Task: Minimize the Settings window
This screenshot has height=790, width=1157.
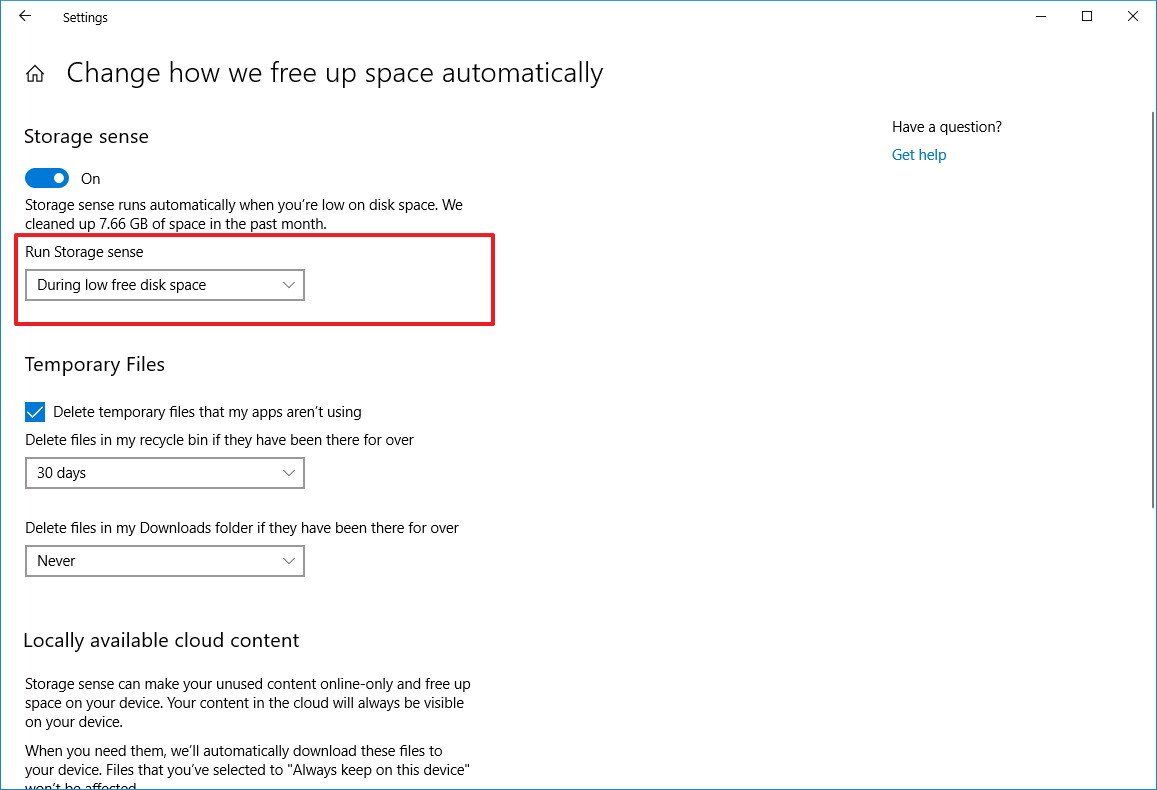Action: coord(1041,17)
